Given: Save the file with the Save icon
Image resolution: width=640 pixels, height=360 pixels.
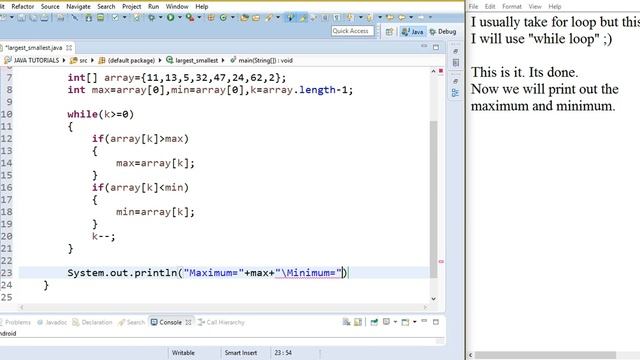Looking at the screenshot, I should coord(21,18).
